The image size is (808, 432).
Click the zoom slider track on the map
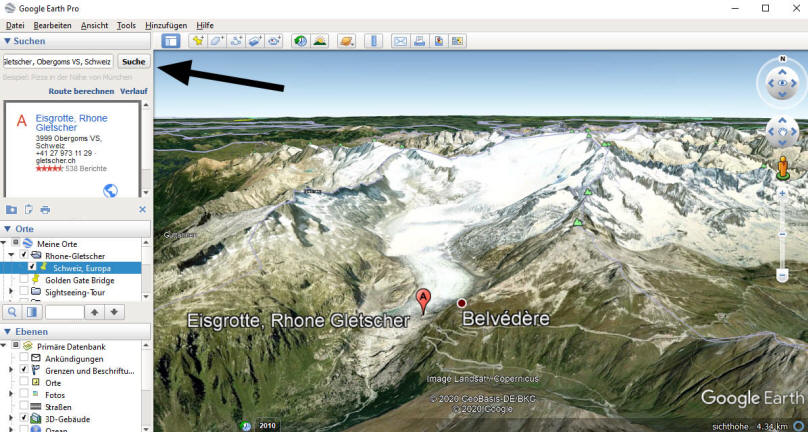pyautogui.click(x=782, y=235)
